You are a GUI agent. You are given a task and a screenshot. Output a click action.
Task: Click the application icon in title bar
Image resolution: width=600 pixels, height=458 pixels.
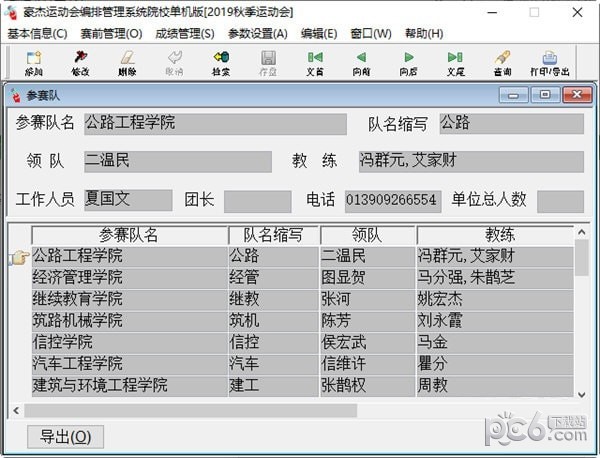tap(11, 11)
